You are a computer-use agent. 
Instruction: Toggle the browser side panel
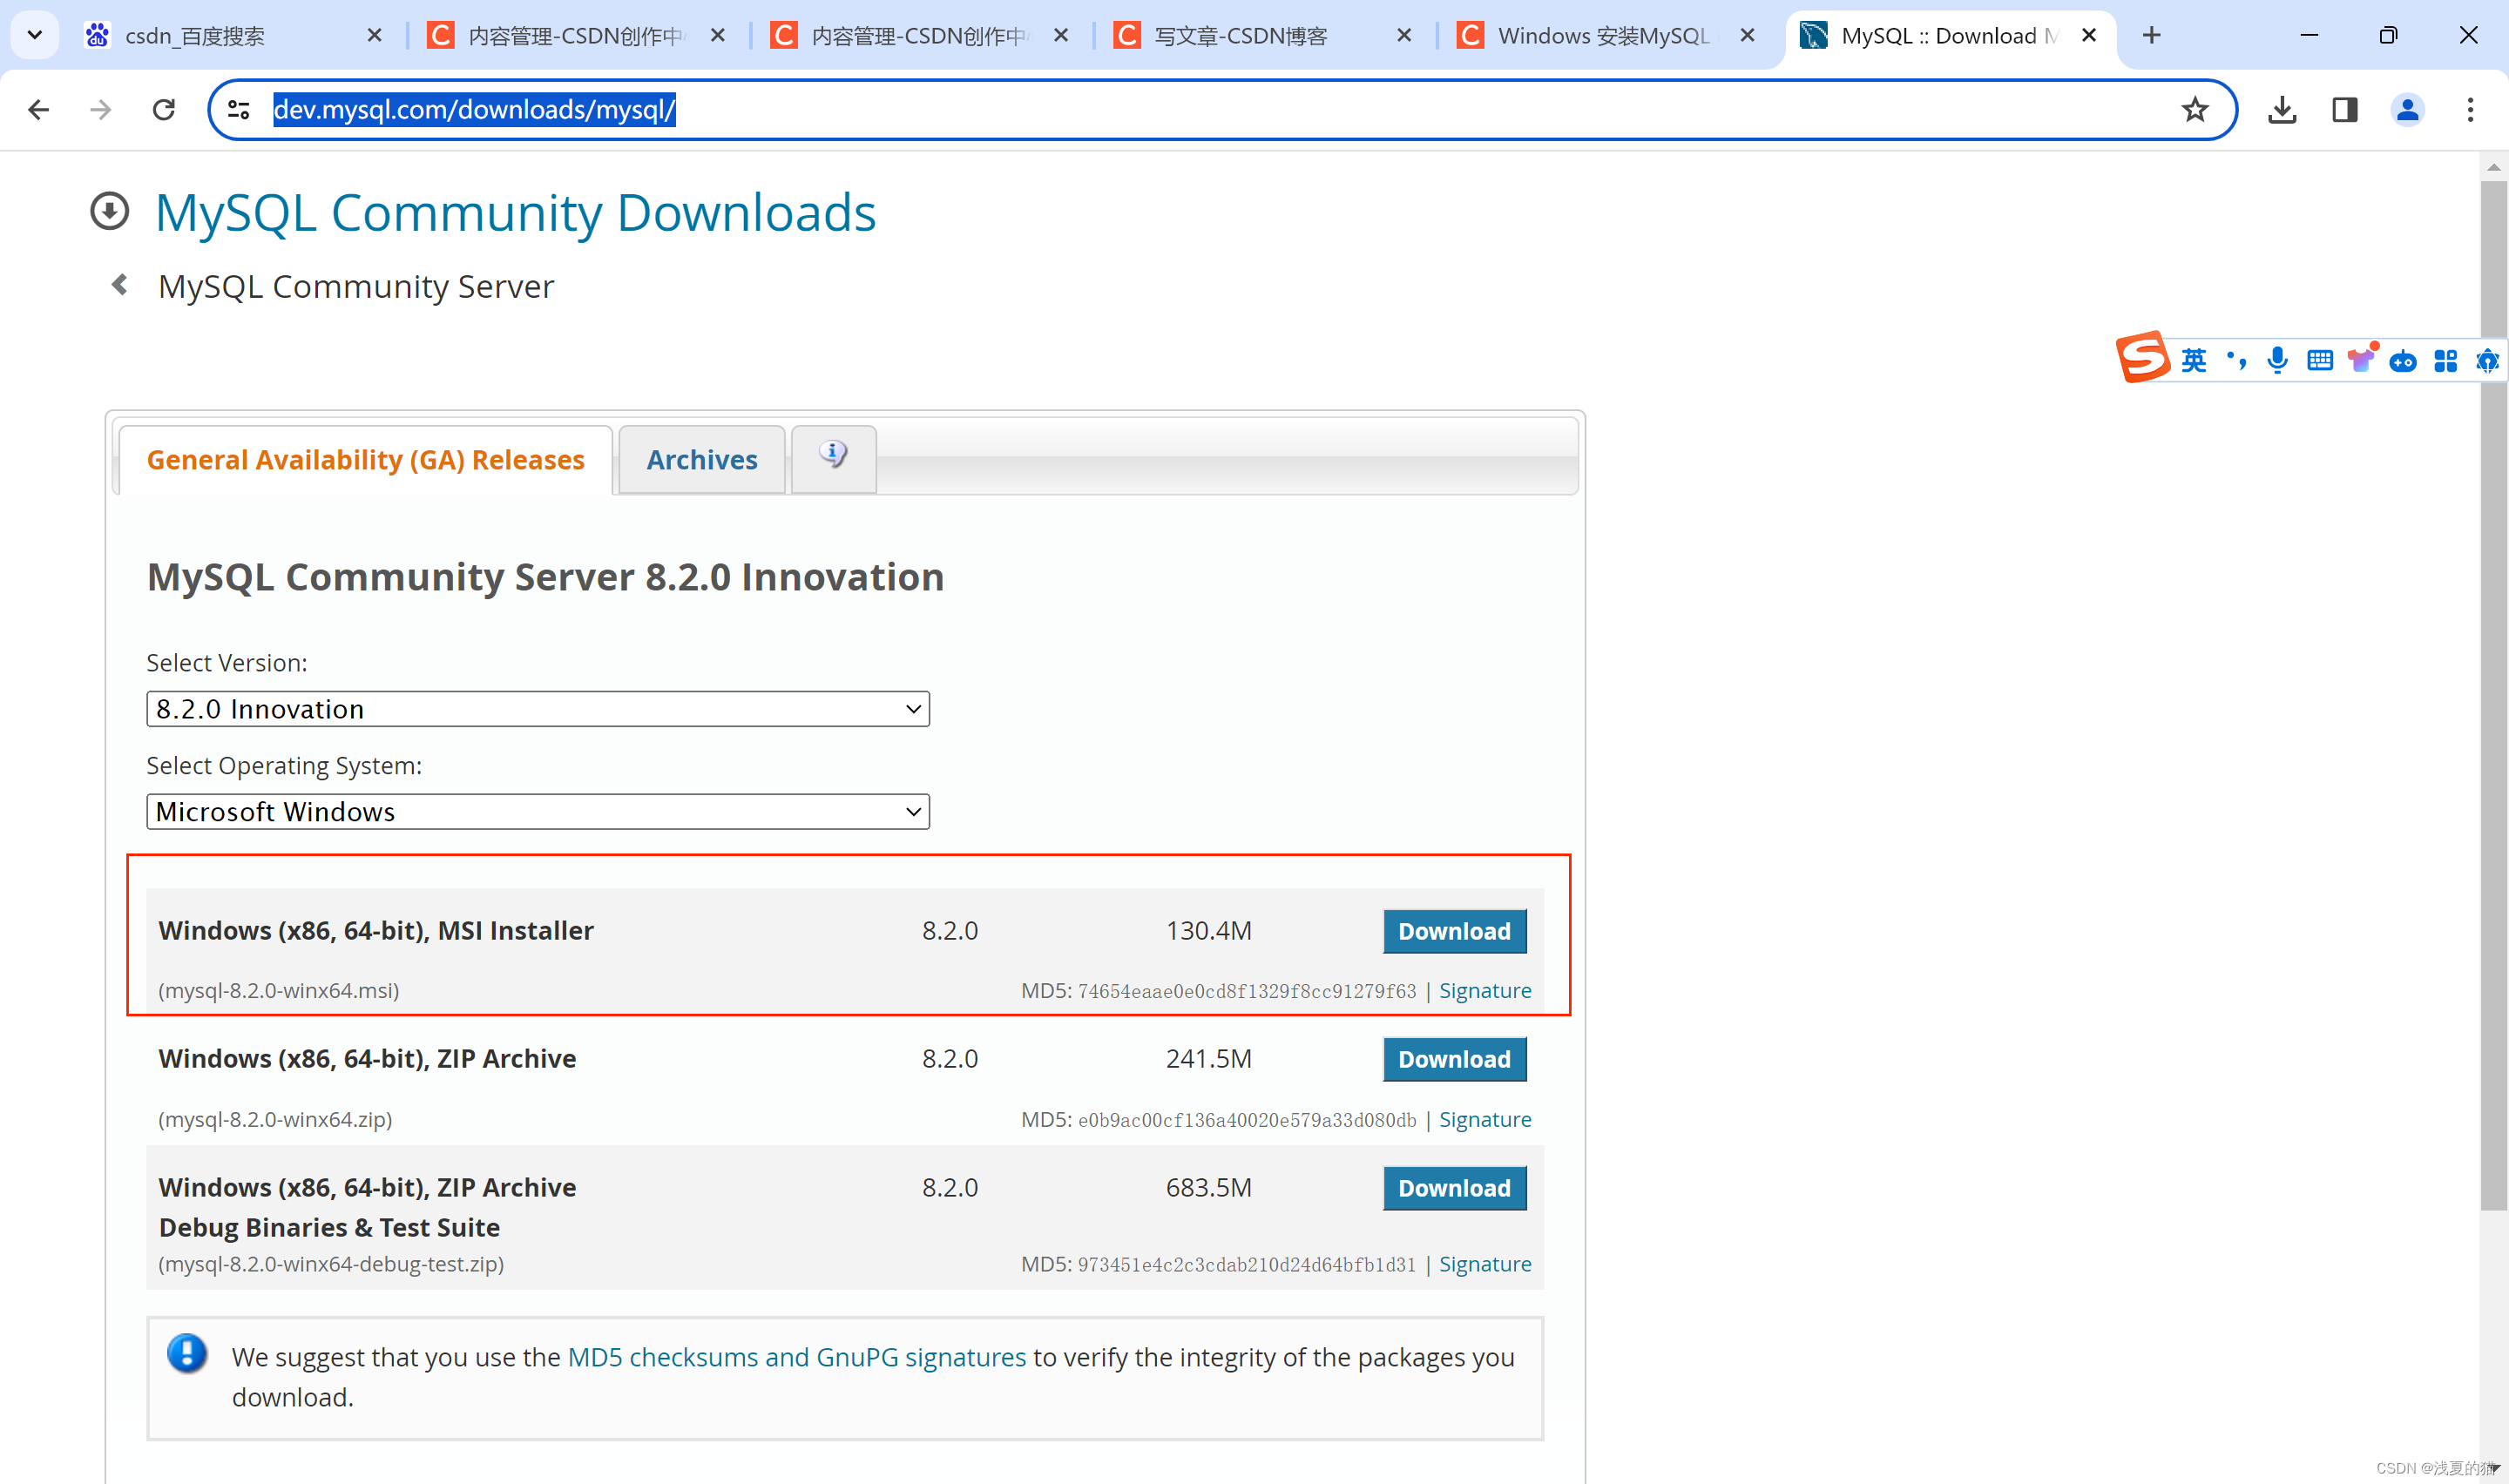point(2344,110)
